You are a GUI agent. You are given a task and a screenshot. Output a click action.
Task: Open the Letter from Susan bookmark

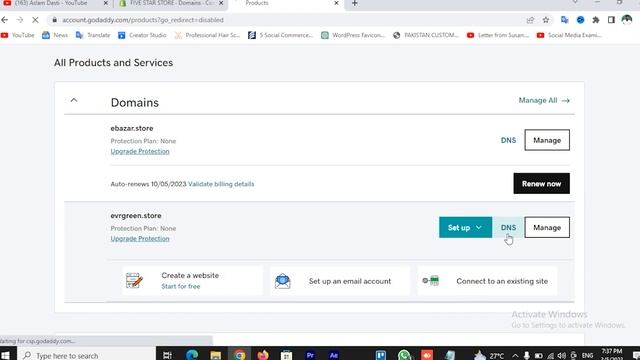(498, 35)
